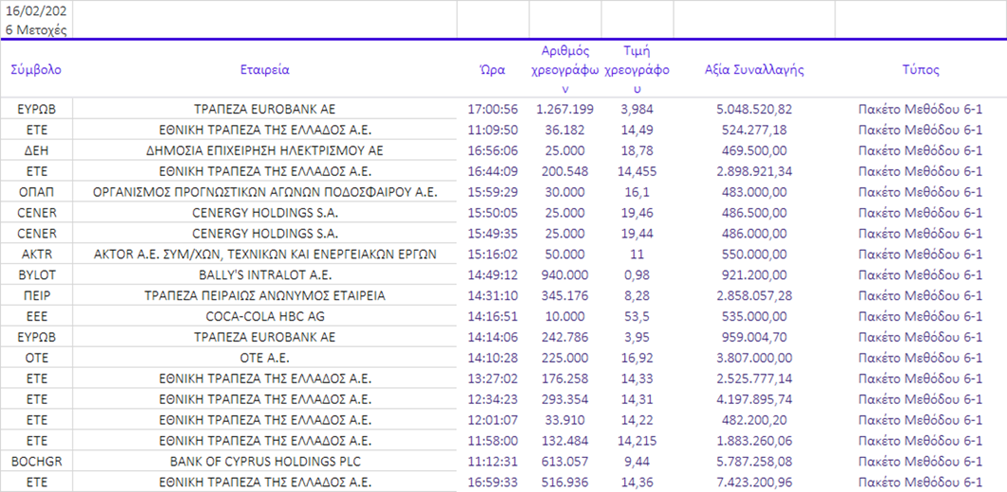Select the BOCHGR symbol cell
The height and width of the screenshot is (492, 1007).
[37, 461]
